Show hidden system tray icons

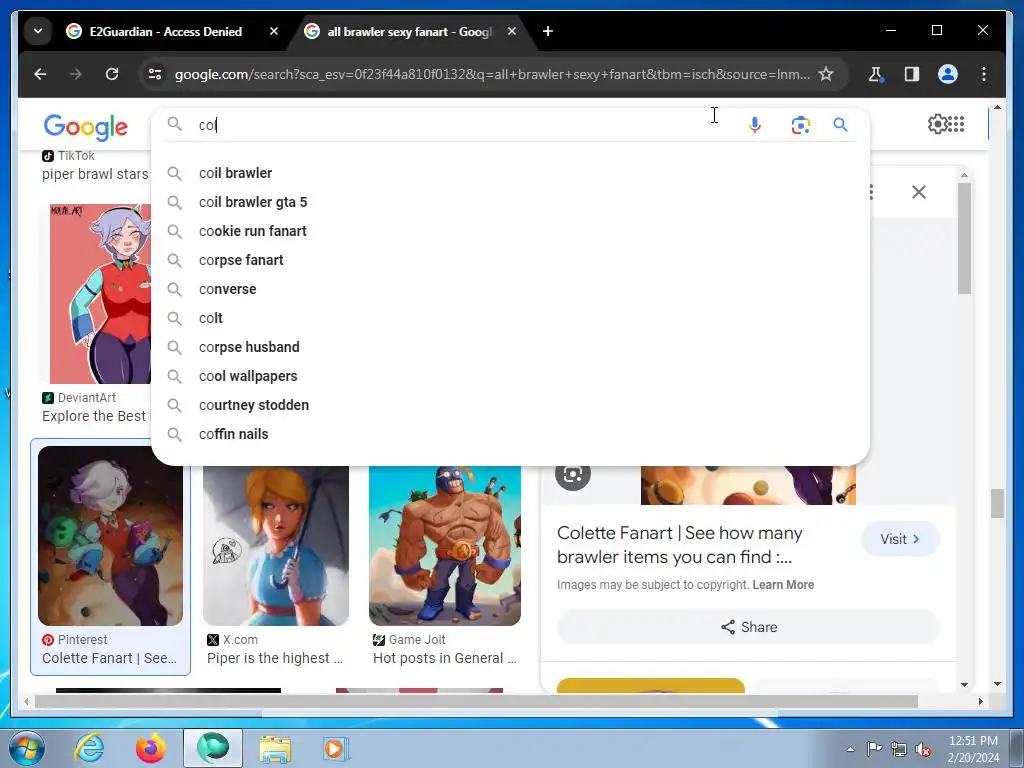point(850,749)
